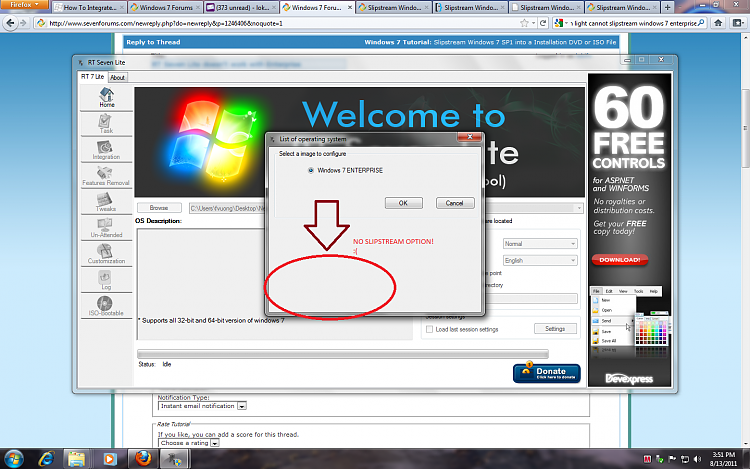Switch to the 373 unread mail tab

click(242, 7)
